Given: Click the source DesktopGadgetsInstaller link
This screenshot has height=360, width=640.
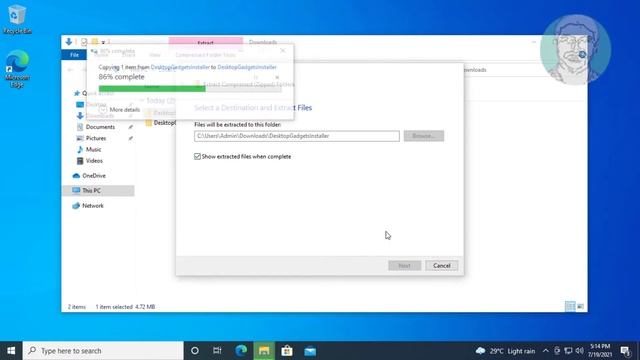Looking at the screenshot, I should click(x=180, y=67).
